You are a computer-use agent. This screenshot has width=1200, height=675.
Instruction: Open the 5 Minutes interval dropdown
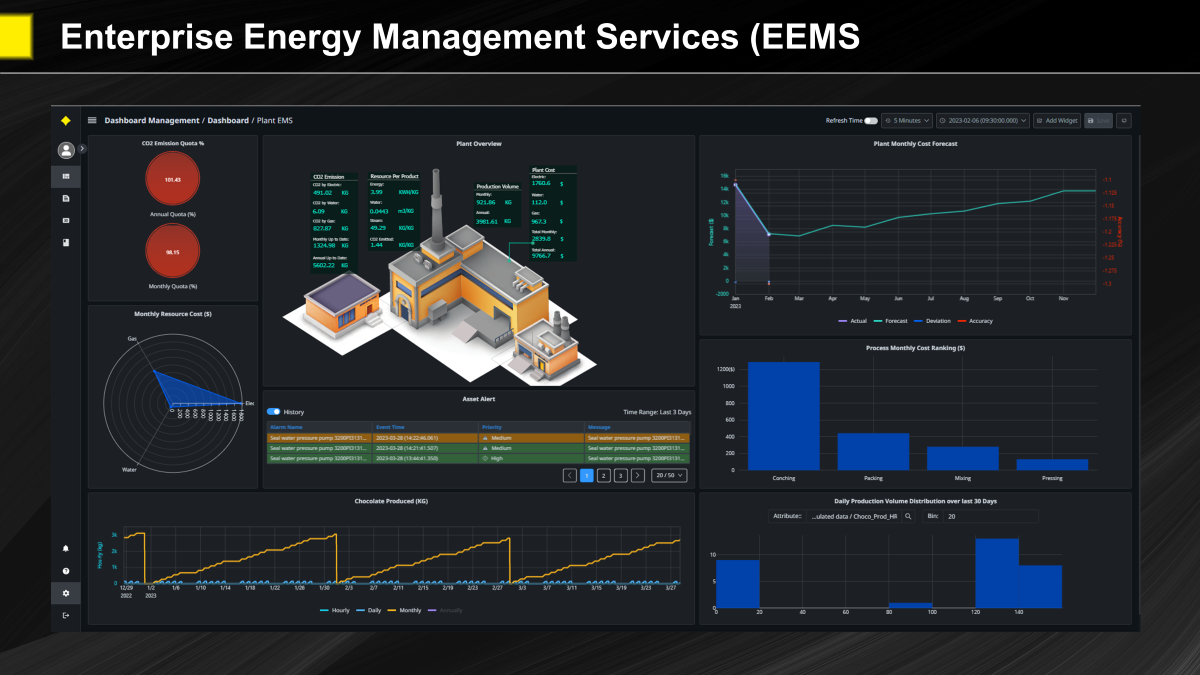907,120
